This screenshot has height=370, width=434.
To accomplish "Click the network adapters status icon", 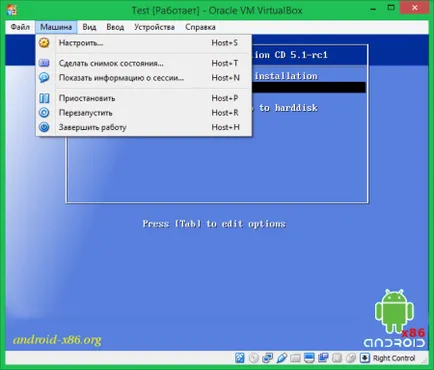I will (x=268, y=358).
